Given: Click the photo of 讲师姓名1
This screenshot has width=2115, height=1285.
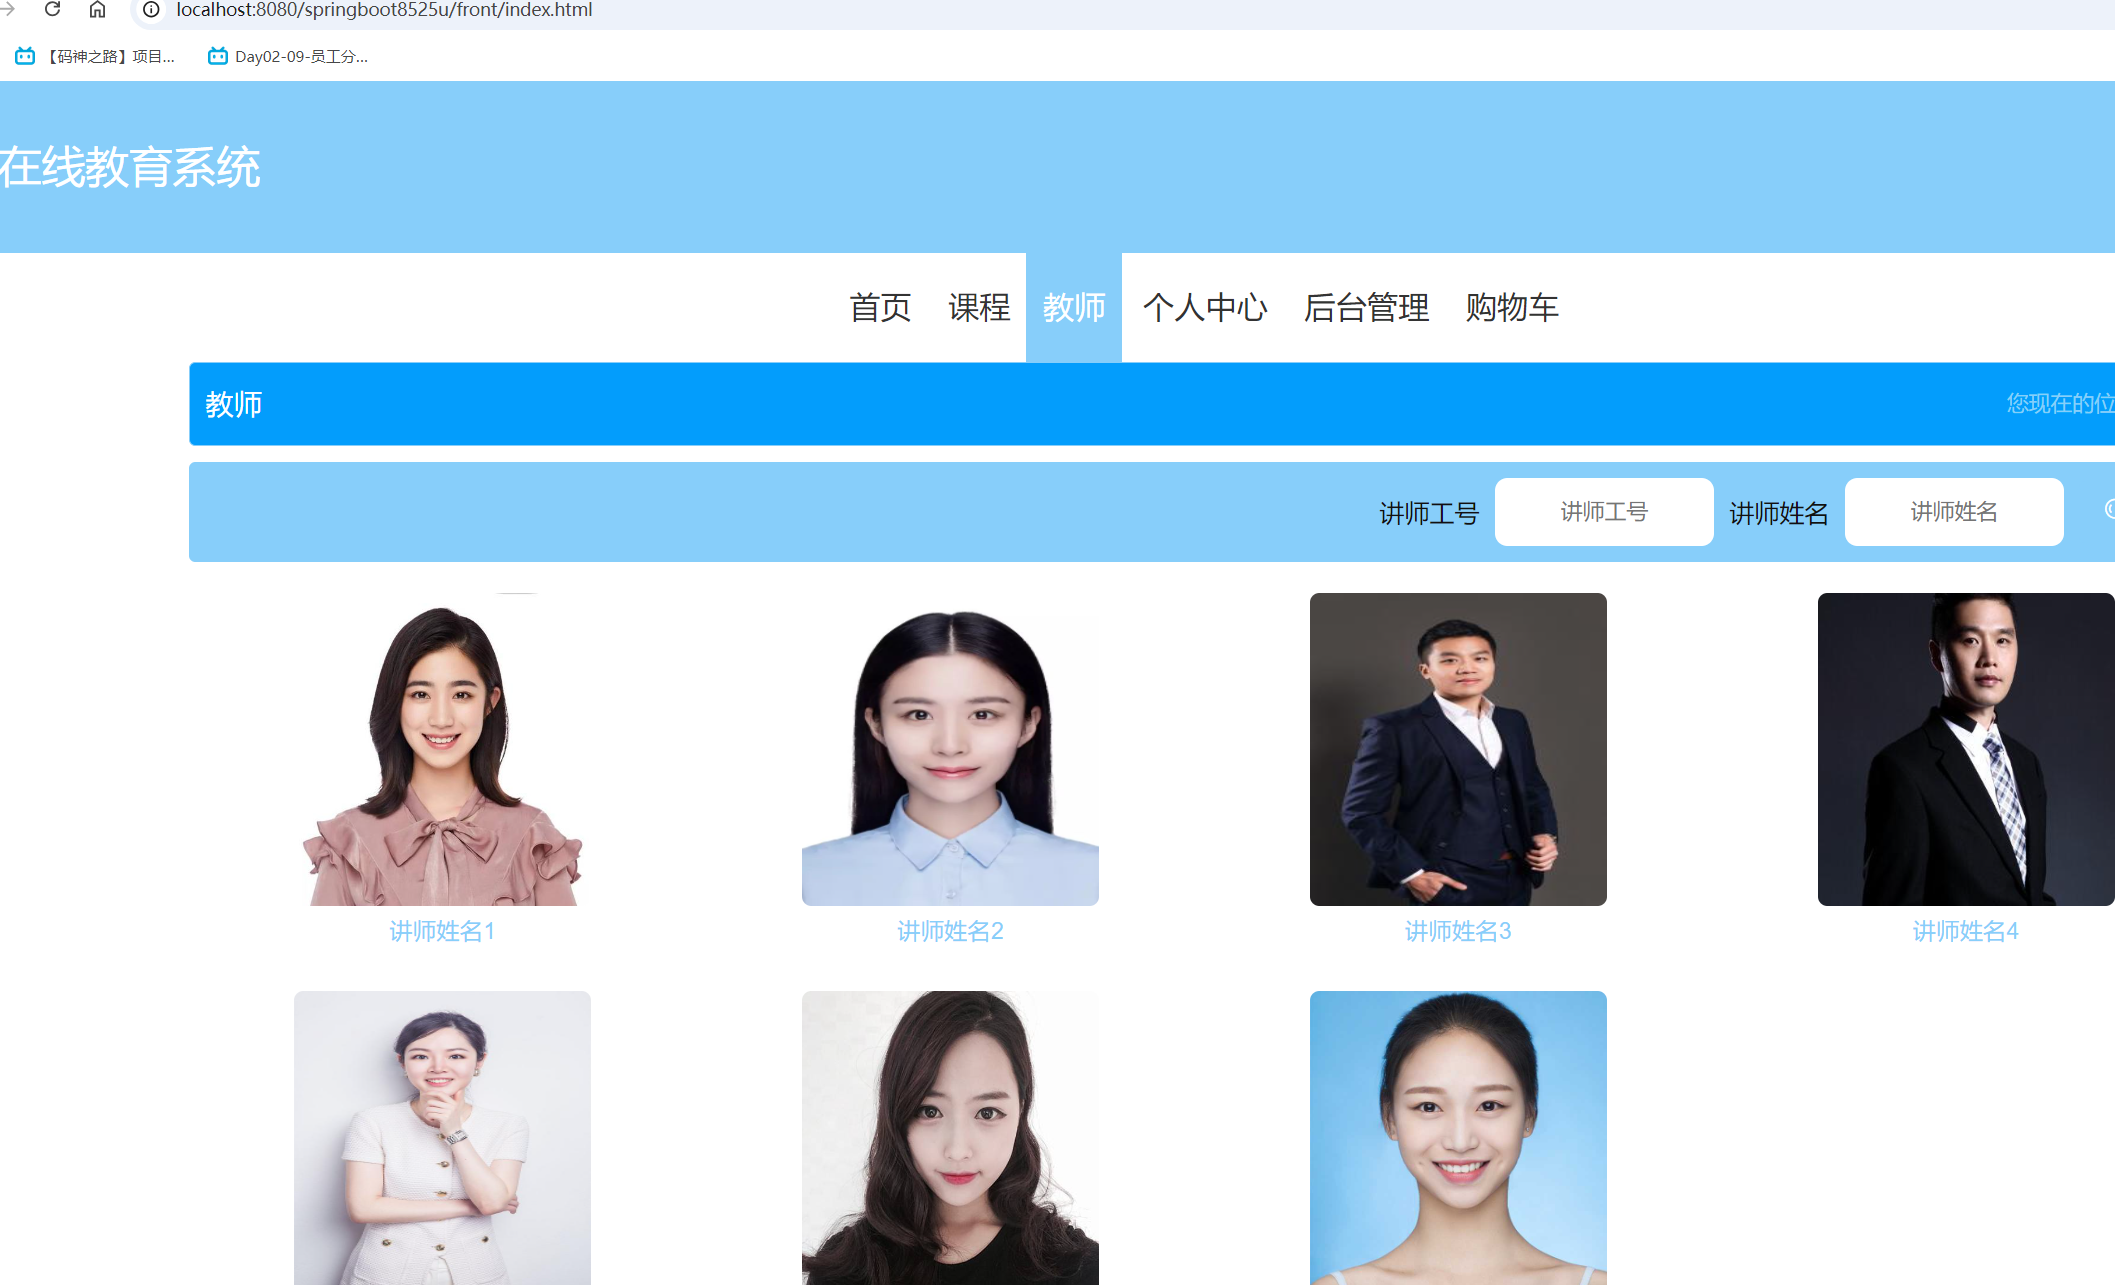Looking at the screenshot, I should click(x=442, y=750).
